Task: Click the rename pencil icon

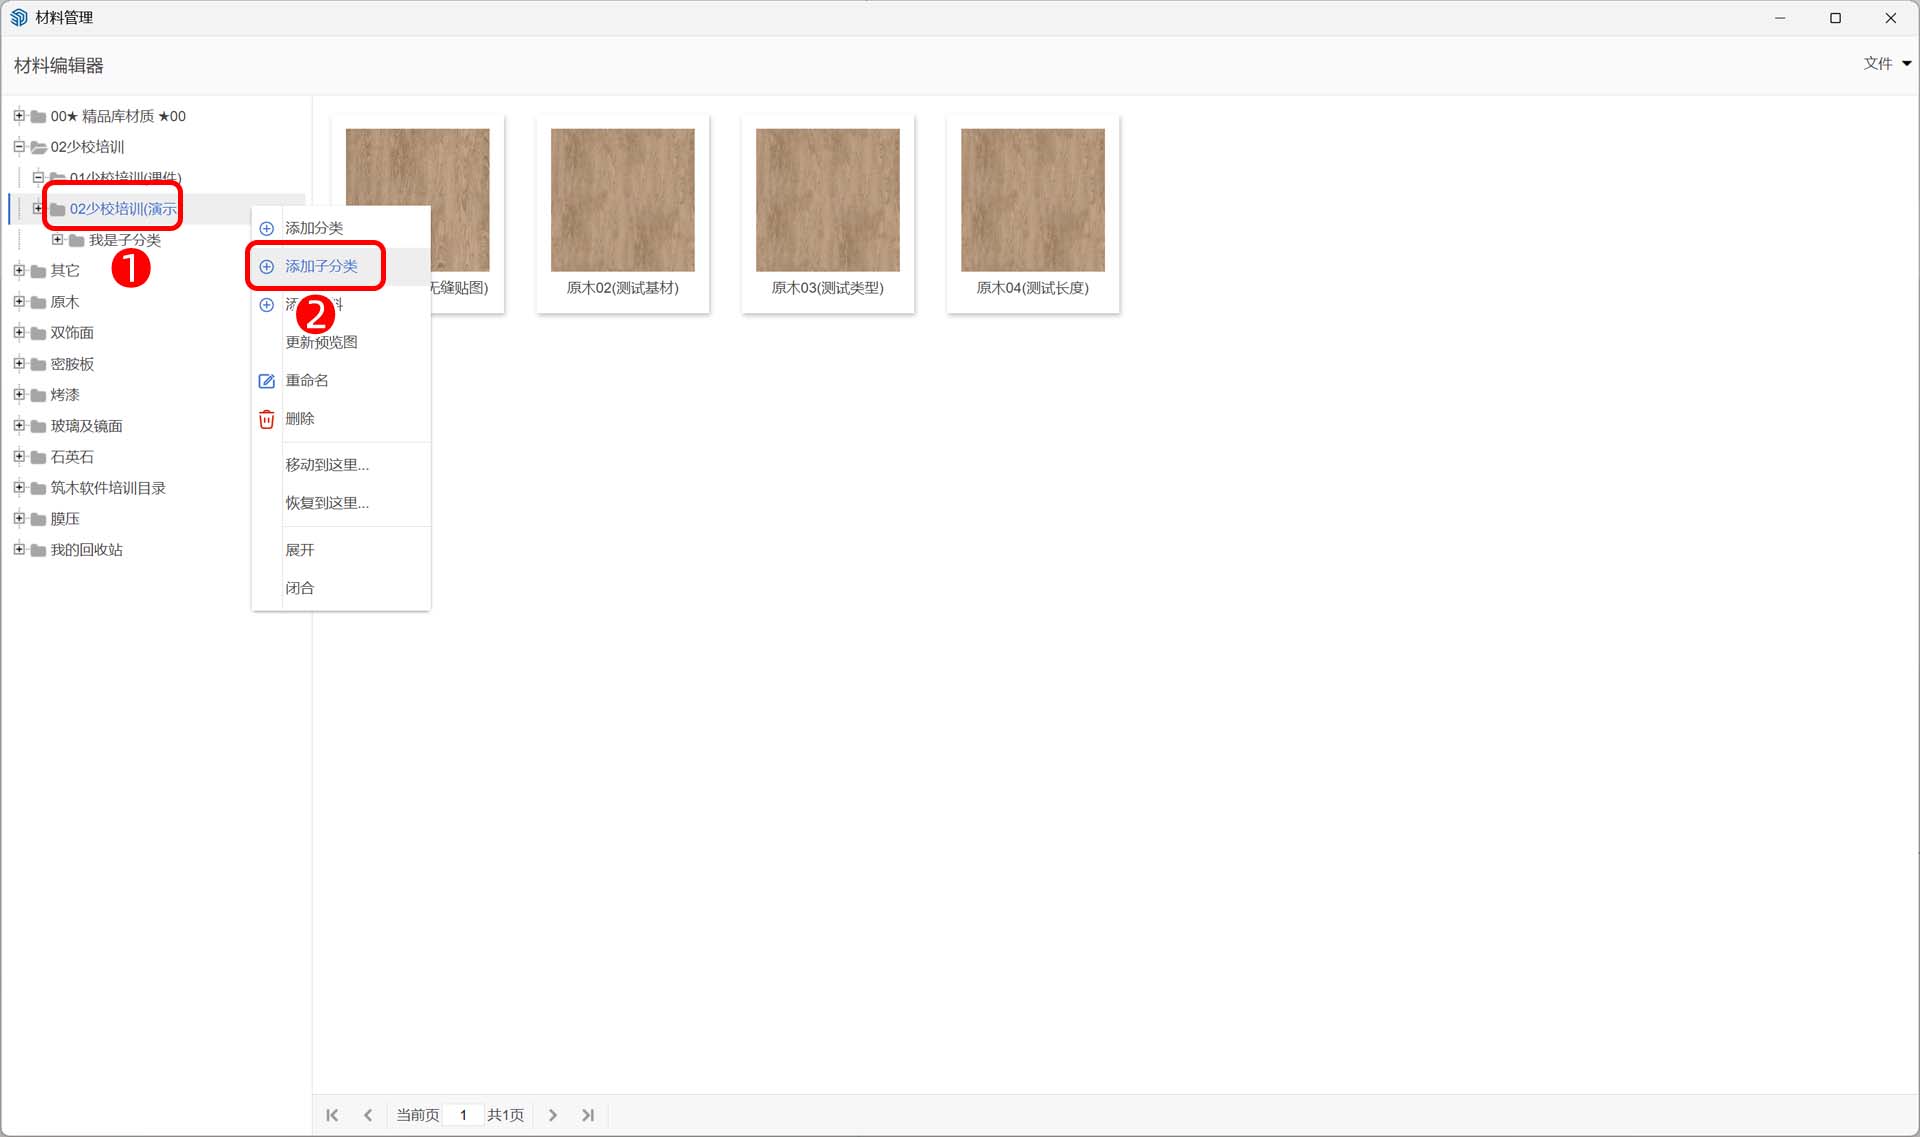Action: tap(267, 381)
